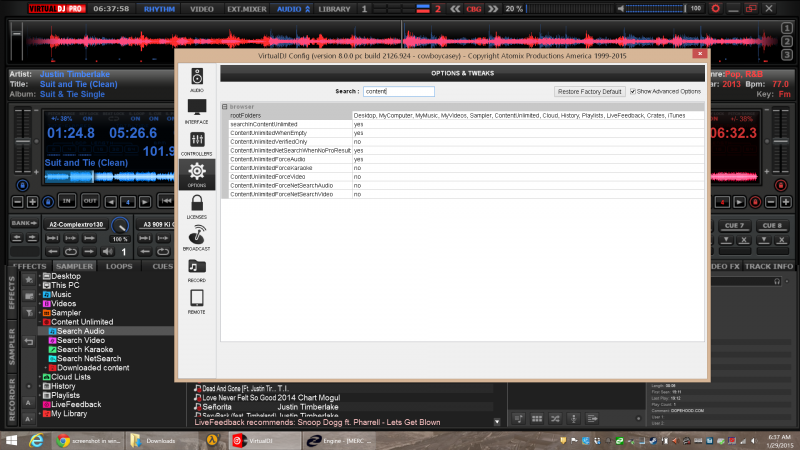Expand the Music folder node
This screenshot has height=450, width=800.
click(x=40, y=294)
